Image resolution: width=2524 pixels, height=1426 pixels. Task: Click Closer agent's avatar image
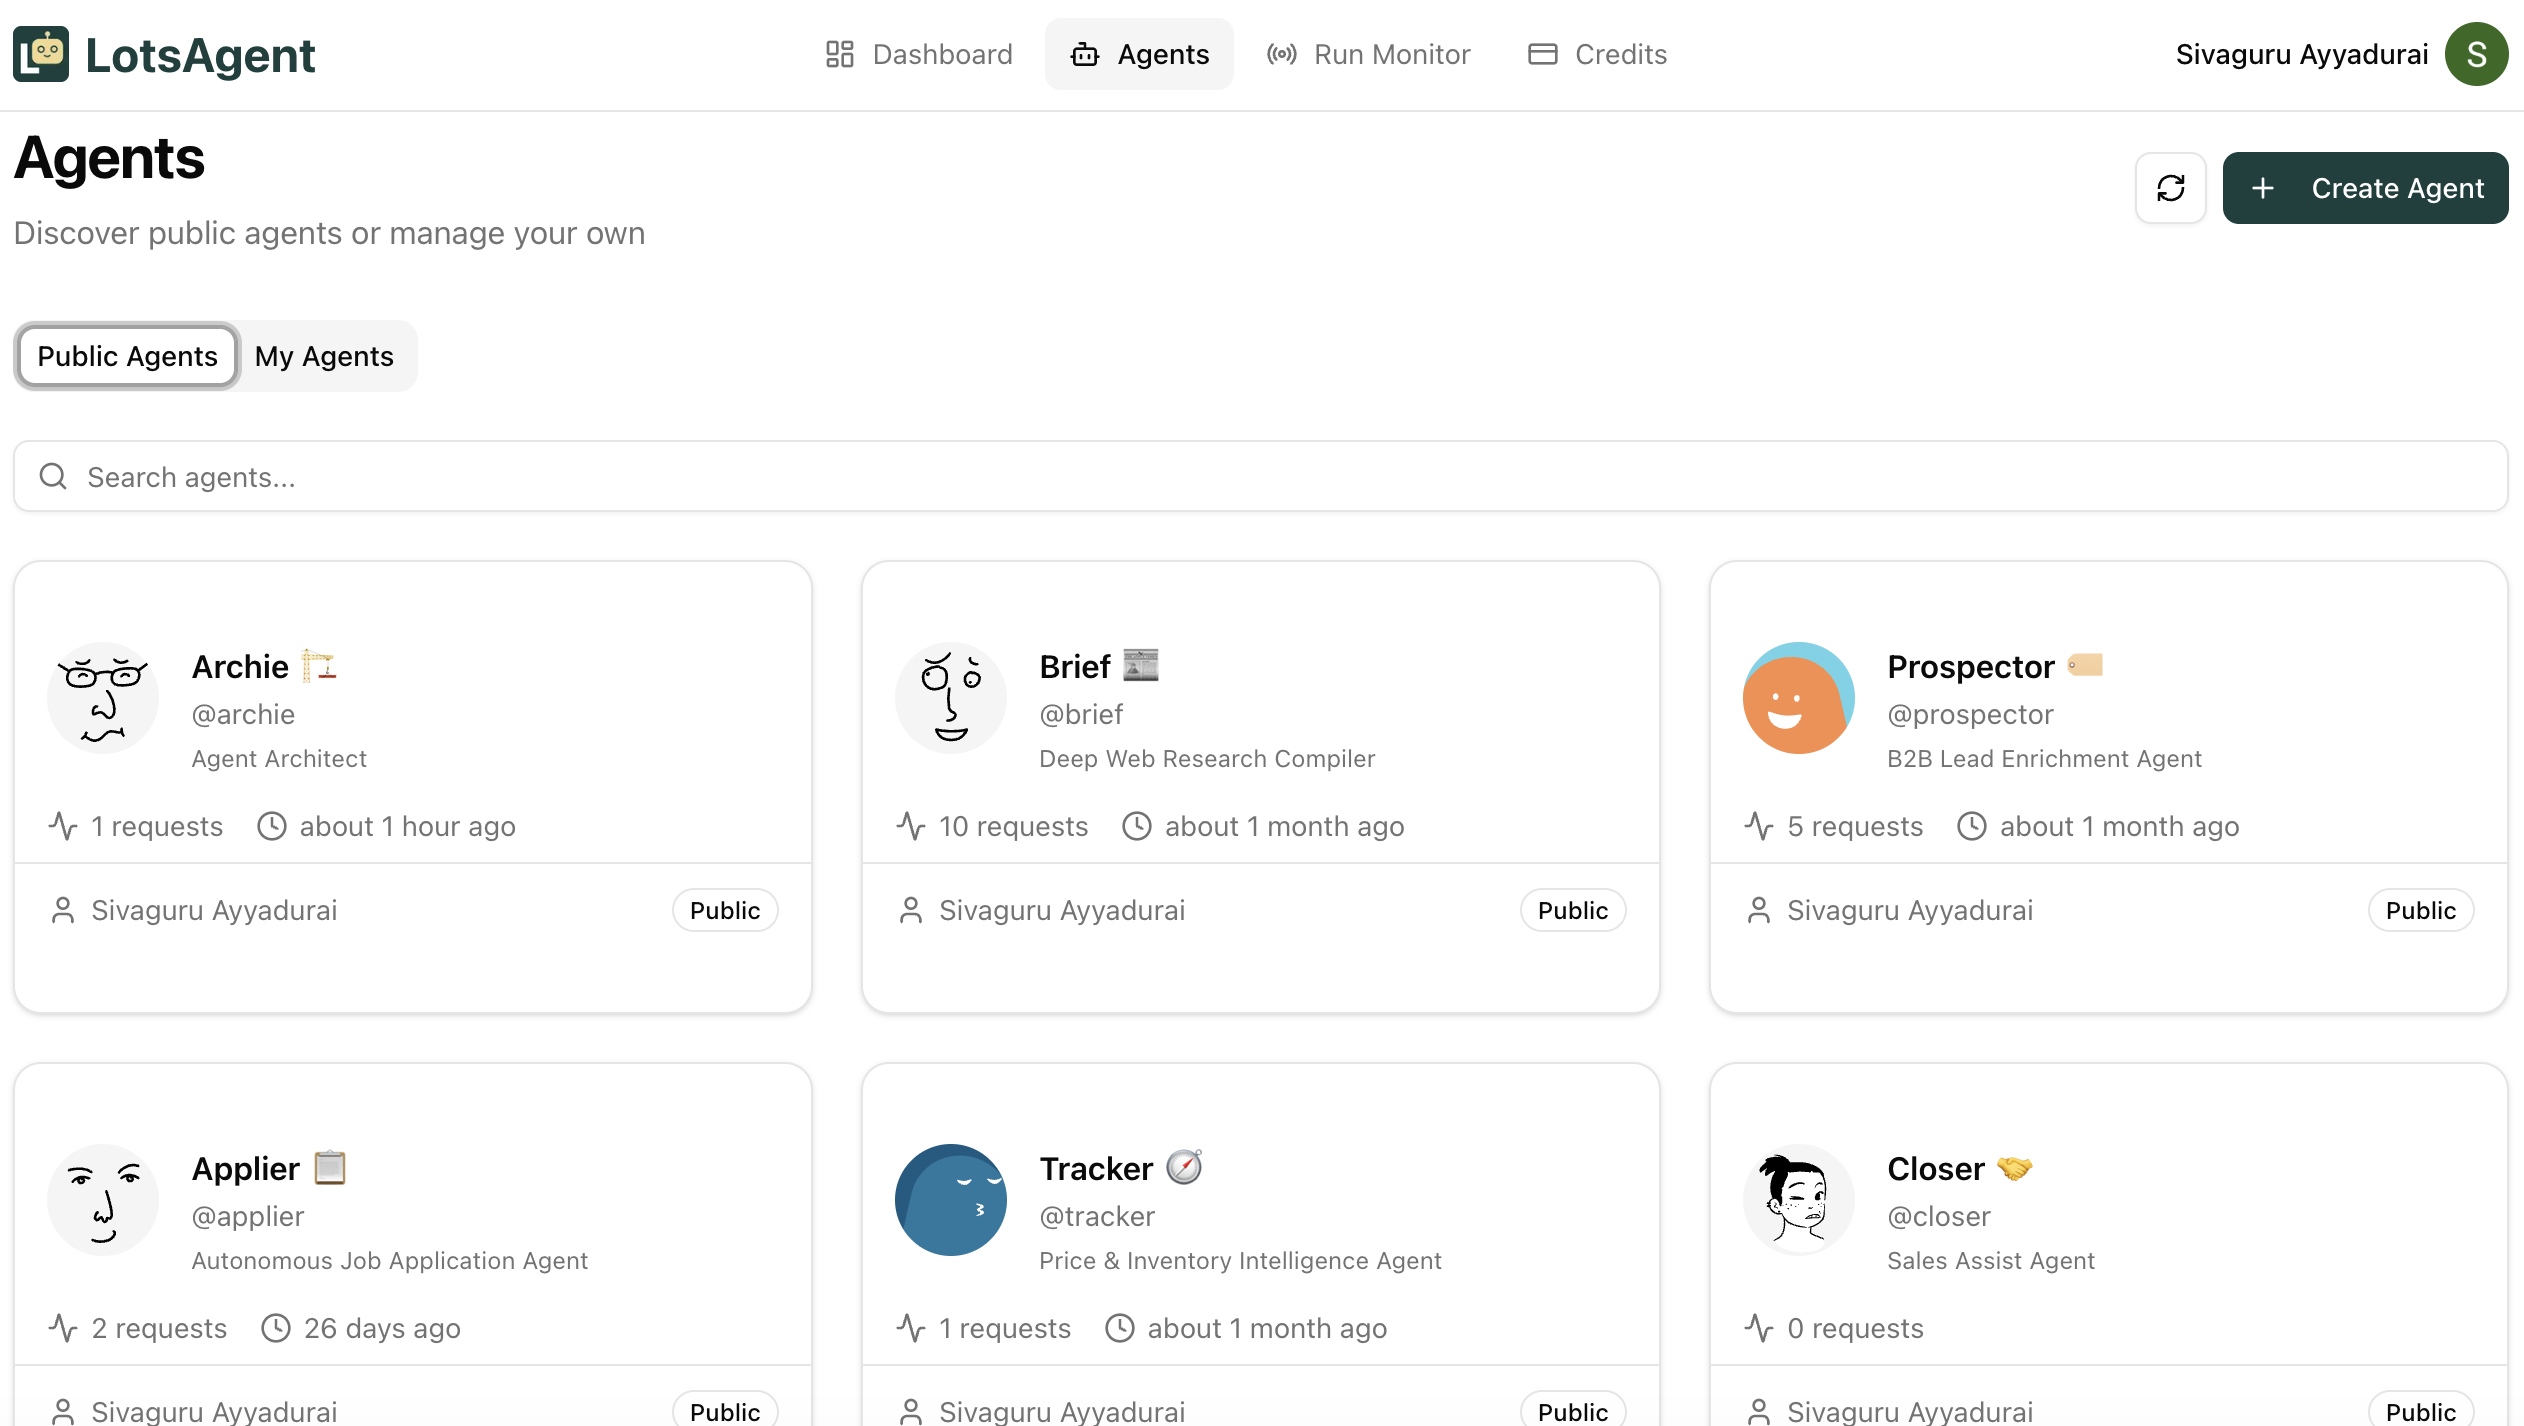click(1798, 1199)
